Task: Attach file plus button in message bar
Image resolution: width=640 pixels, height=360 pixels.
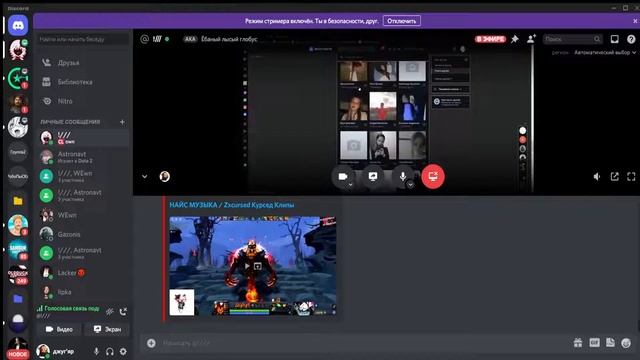Action: click(151, 343)
